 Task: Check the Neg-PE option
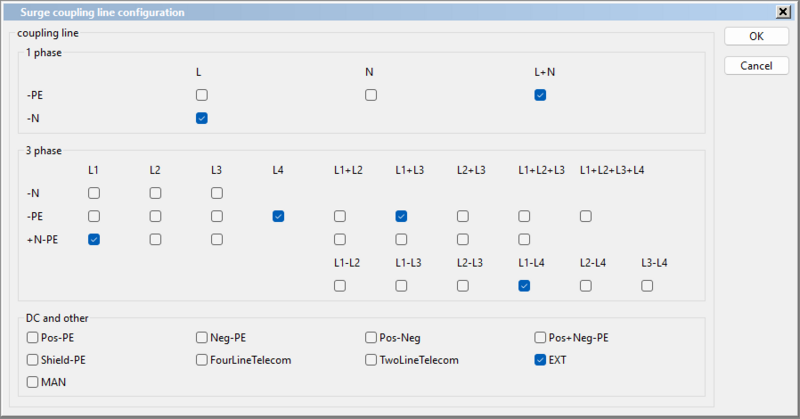coord(202,337)
